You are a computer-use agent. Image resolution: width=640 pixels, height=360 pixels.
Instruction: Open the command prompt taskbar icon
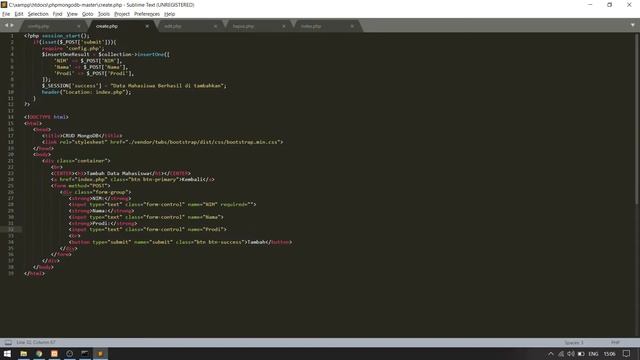coord(85,354)
